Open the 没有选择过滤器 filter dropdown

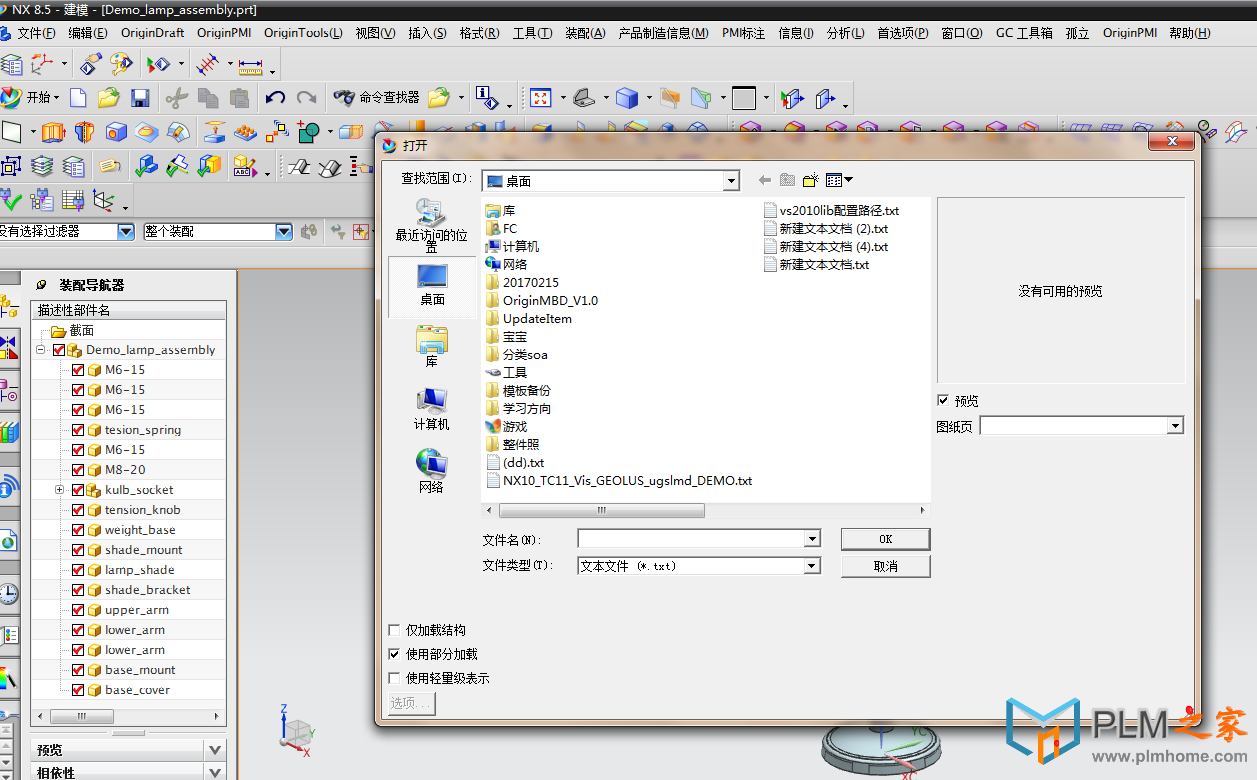(126, 231)
